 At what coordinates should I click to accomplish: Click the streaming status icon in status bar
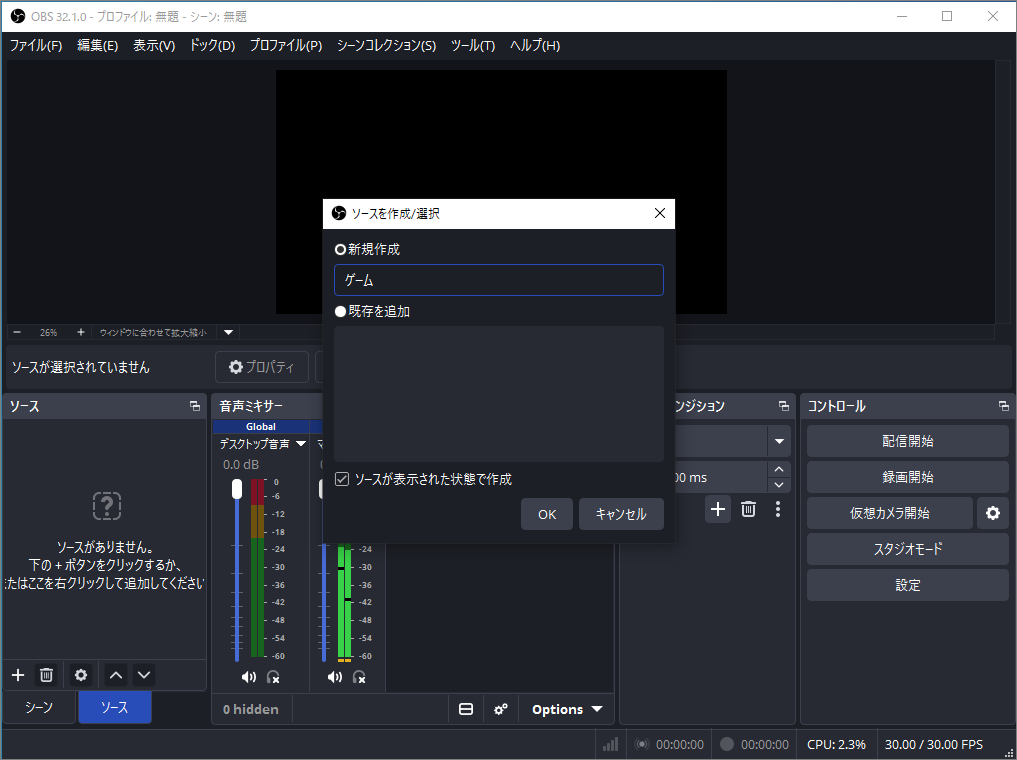(641, 744)
